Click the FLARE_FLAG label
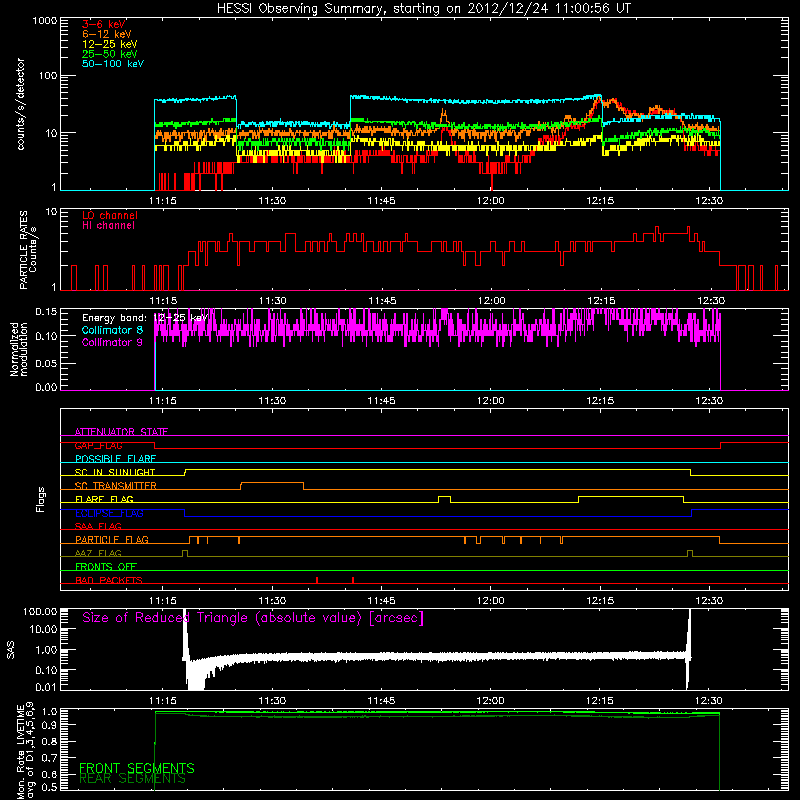This screenshot has height=800, width=800. [x=104, y=499]
